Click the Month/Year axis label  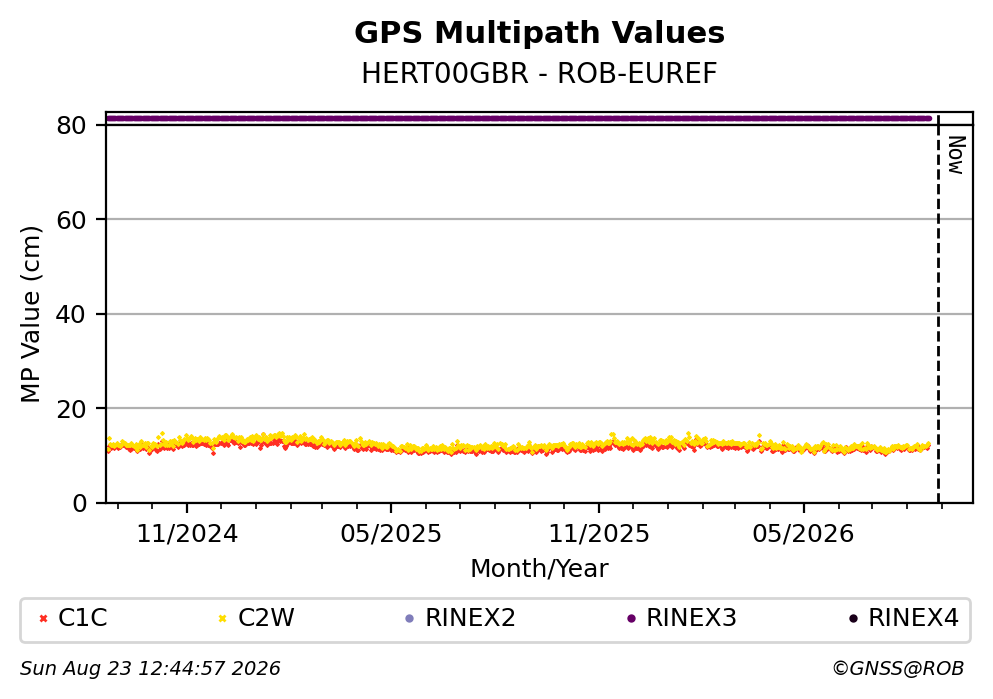540,569
